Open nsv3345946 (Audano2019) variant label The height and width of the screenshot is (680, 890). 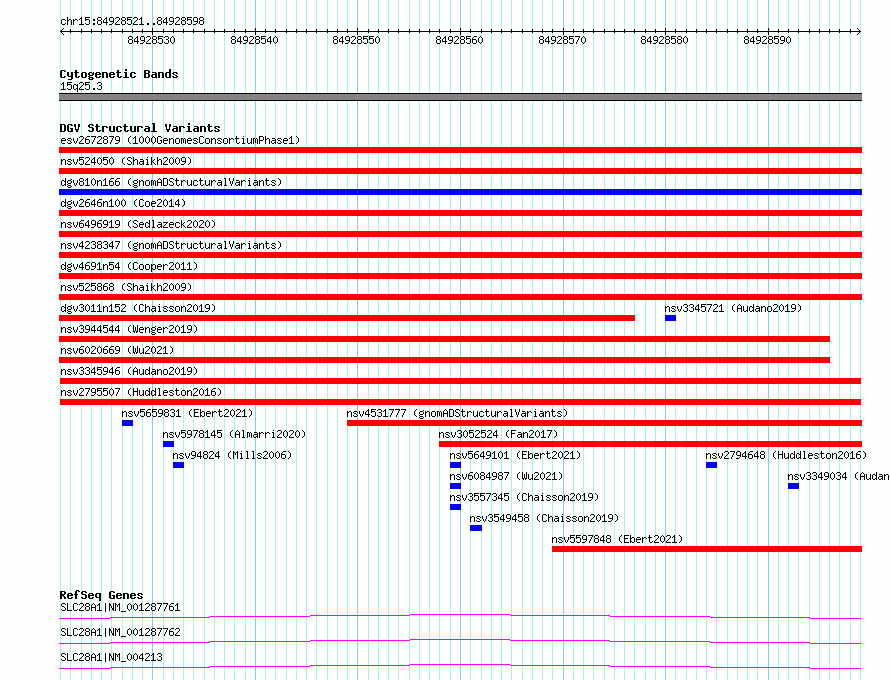[x=129, y=371]
